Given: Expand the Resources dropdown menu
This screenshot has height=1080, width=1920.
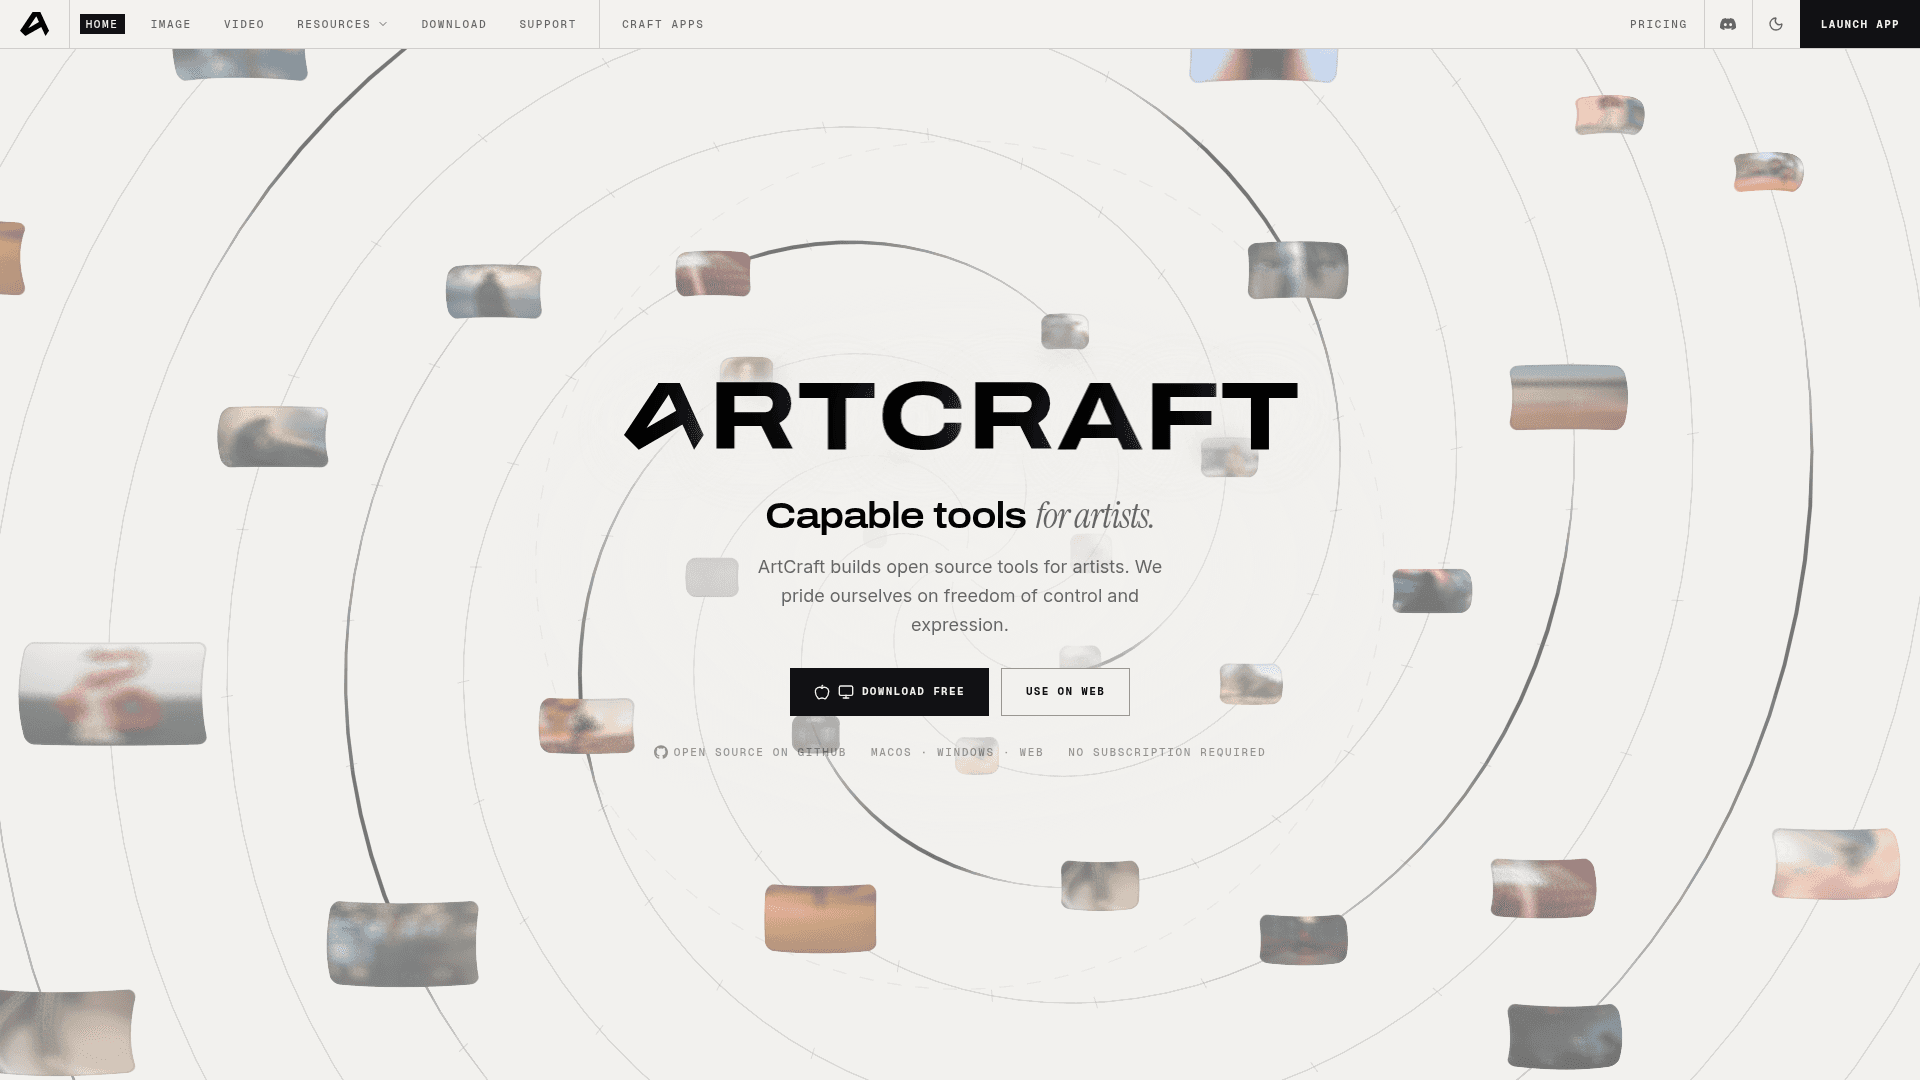Looking at the screenshot, I should (x=342, y=24).
